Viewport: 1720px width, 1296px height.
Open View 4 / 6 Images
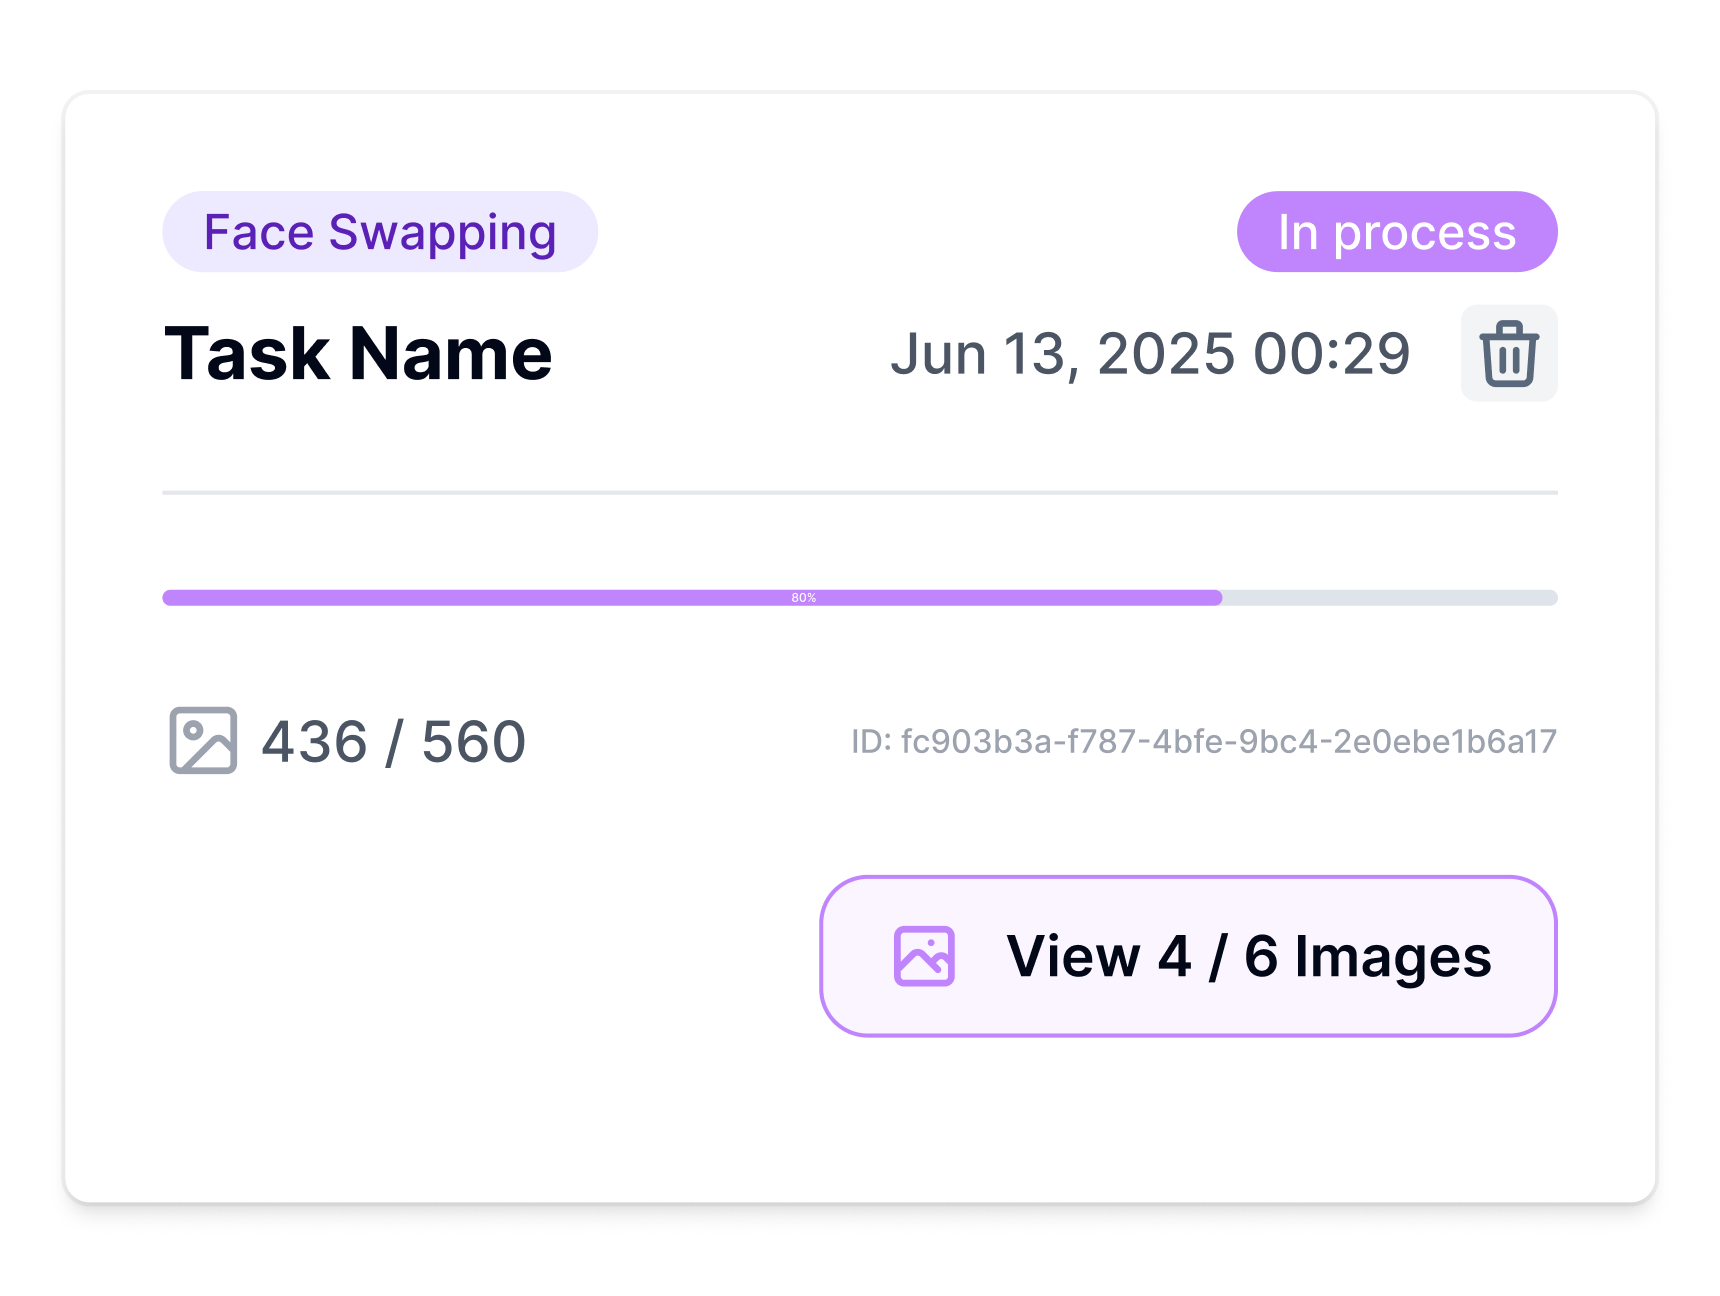pyautogui.click(x=1188, y=956)
